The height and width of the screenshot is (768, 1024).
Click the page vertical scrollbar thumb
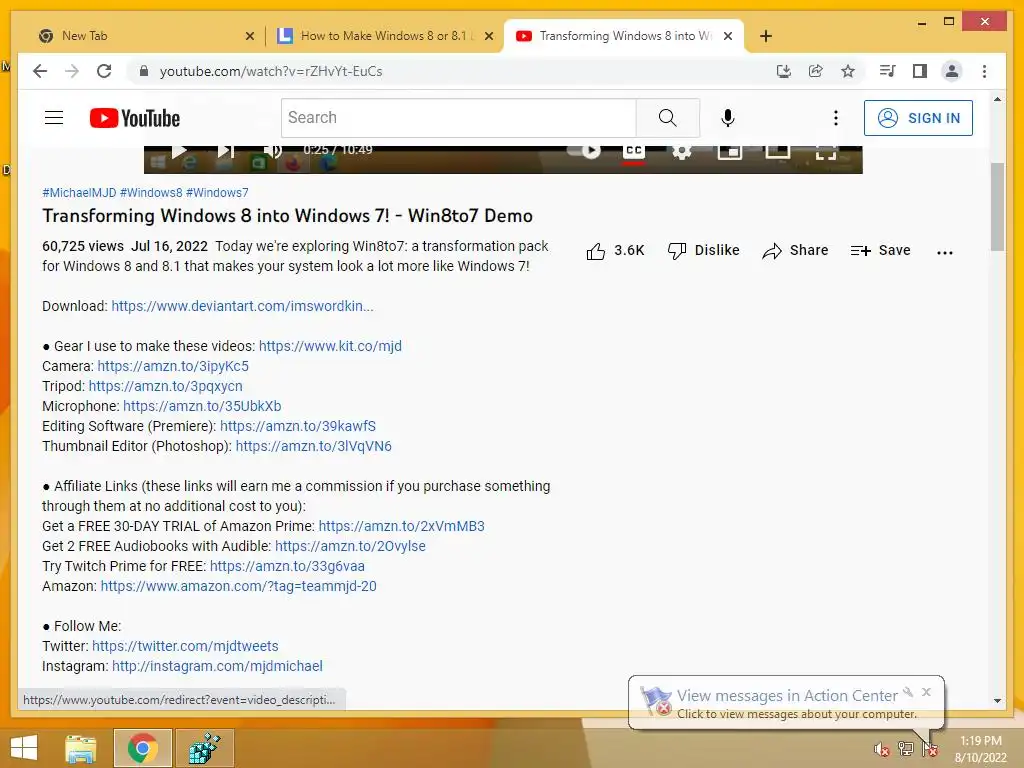(997, 207)
